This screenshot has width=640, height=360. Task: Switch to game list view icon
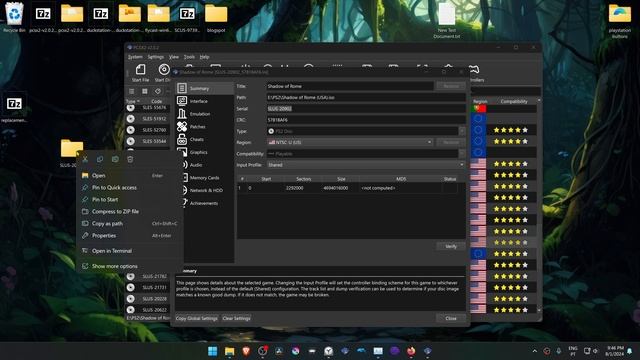(131, 91)
